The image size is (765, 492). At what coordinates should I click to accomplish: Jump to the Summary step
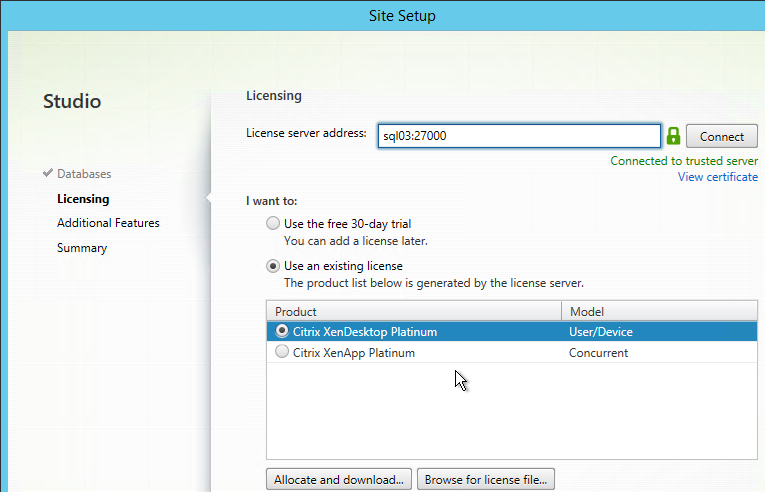click(x=82, y=248)
